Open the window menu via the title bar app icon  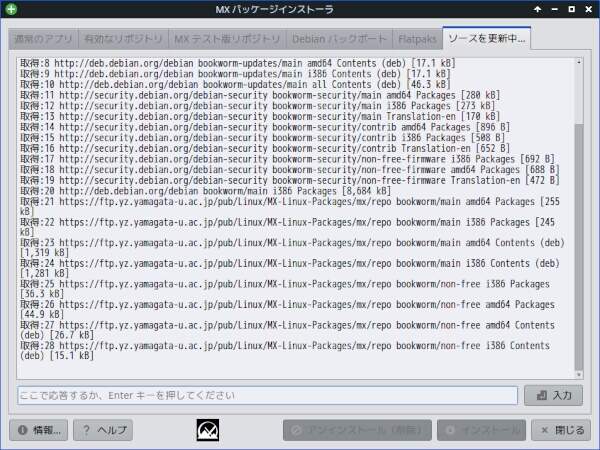11,10
